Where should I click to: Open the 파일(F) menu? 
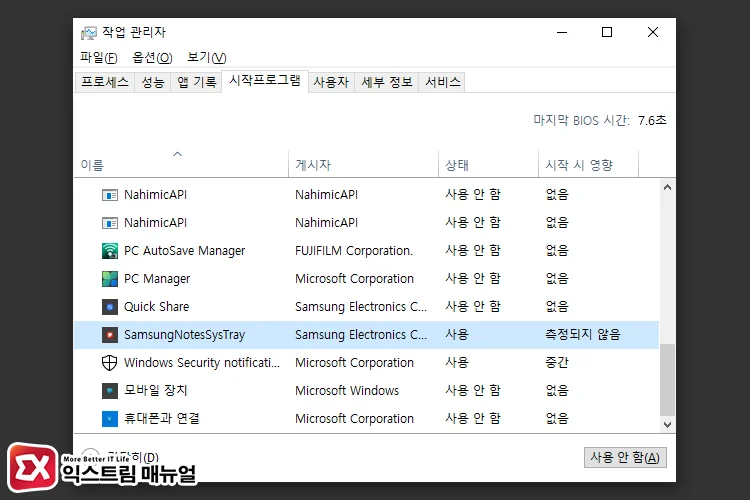(x=99, y=57)
